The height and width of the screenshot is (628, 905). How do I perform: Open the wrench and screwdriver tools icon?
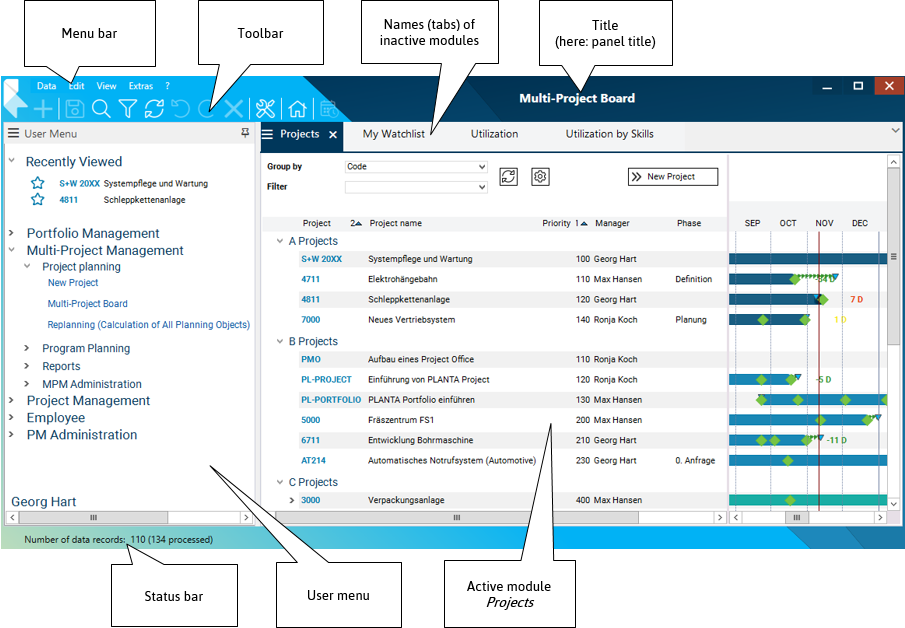click(265, 109)
